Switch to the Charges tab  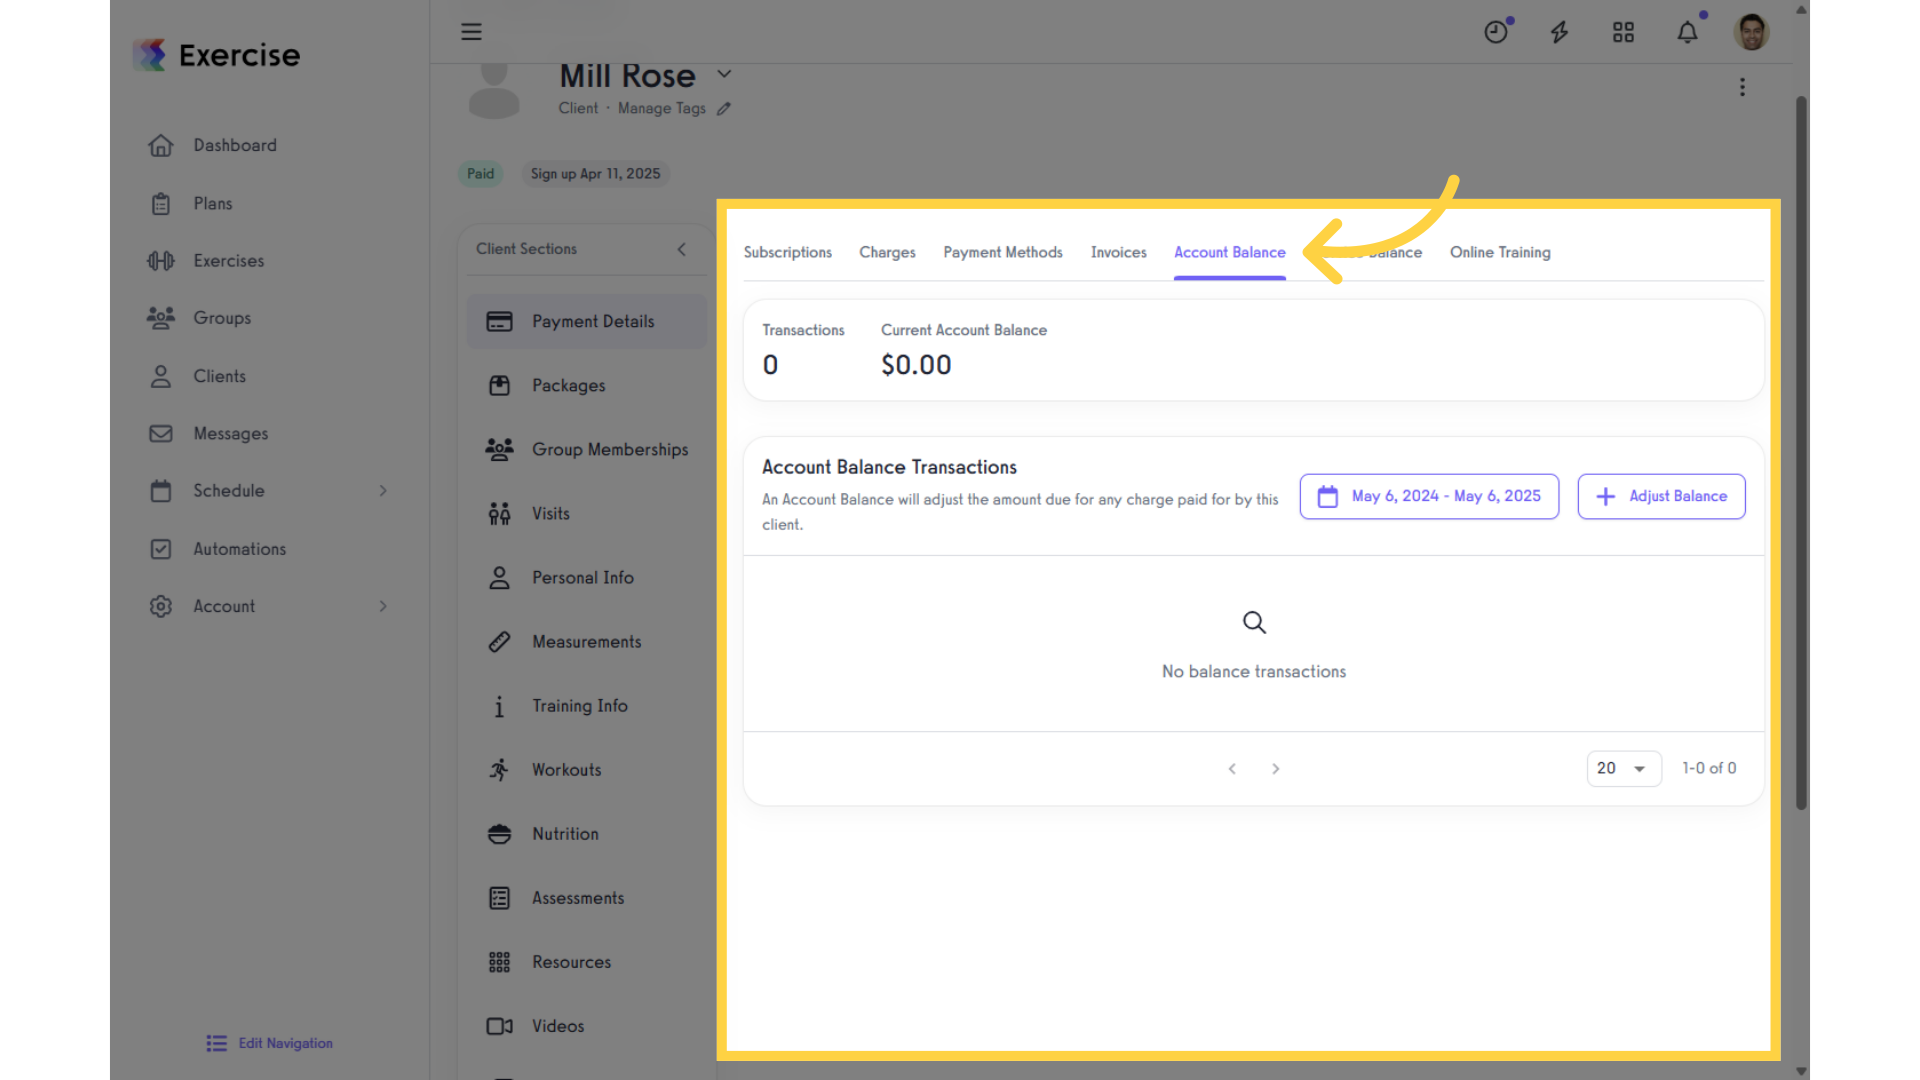tap(887, 253)
